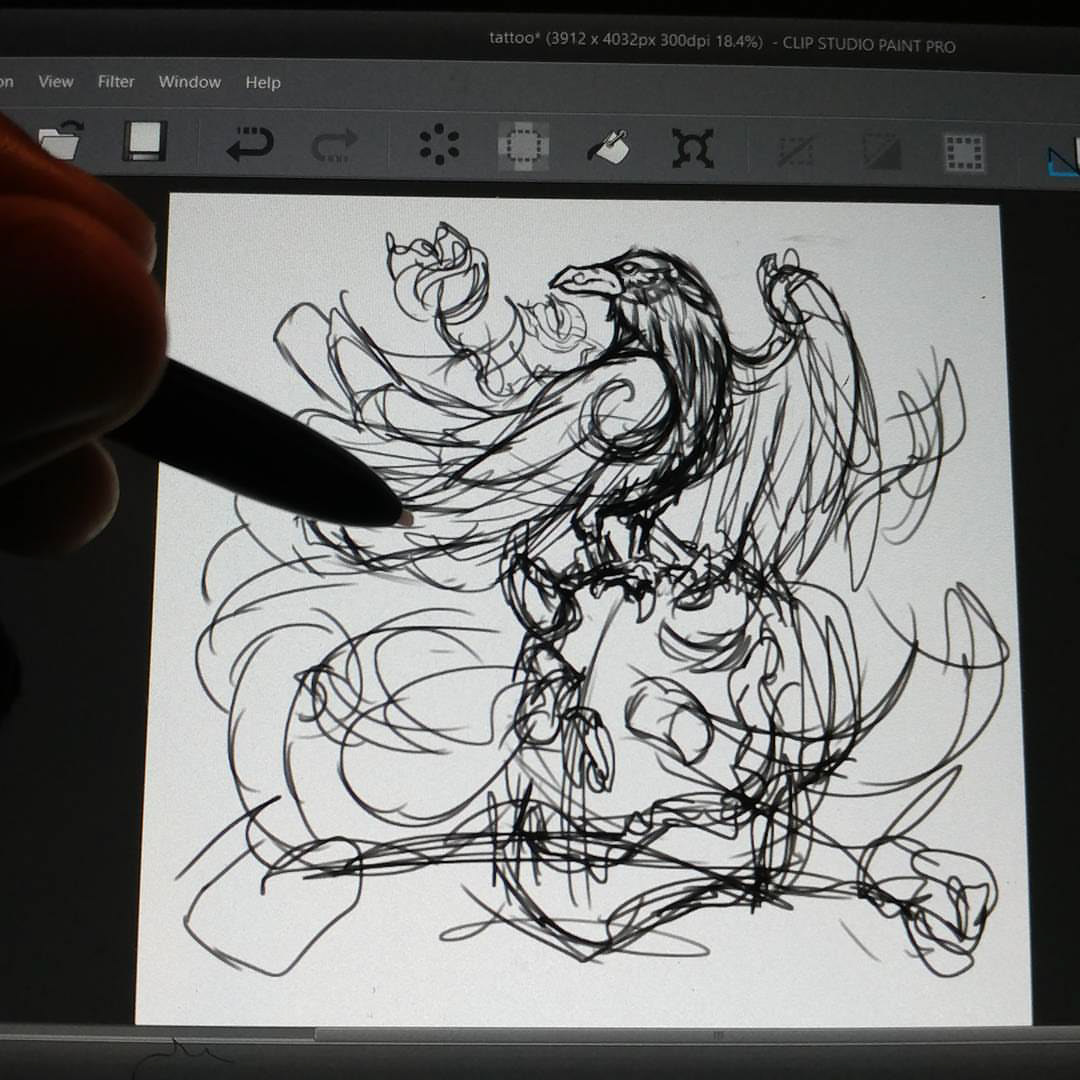Click the Open file folder icon

pyautogui.click(x=61, y=140)
